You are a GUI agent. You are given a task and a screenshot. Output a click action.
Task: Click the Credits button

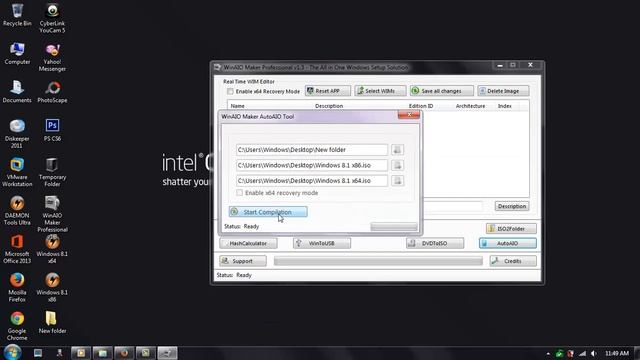tap(513, 261)
